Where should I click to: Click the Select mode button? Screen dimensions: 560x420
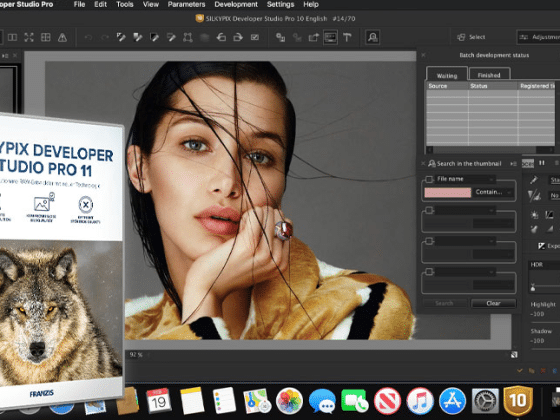click(471, 37)
